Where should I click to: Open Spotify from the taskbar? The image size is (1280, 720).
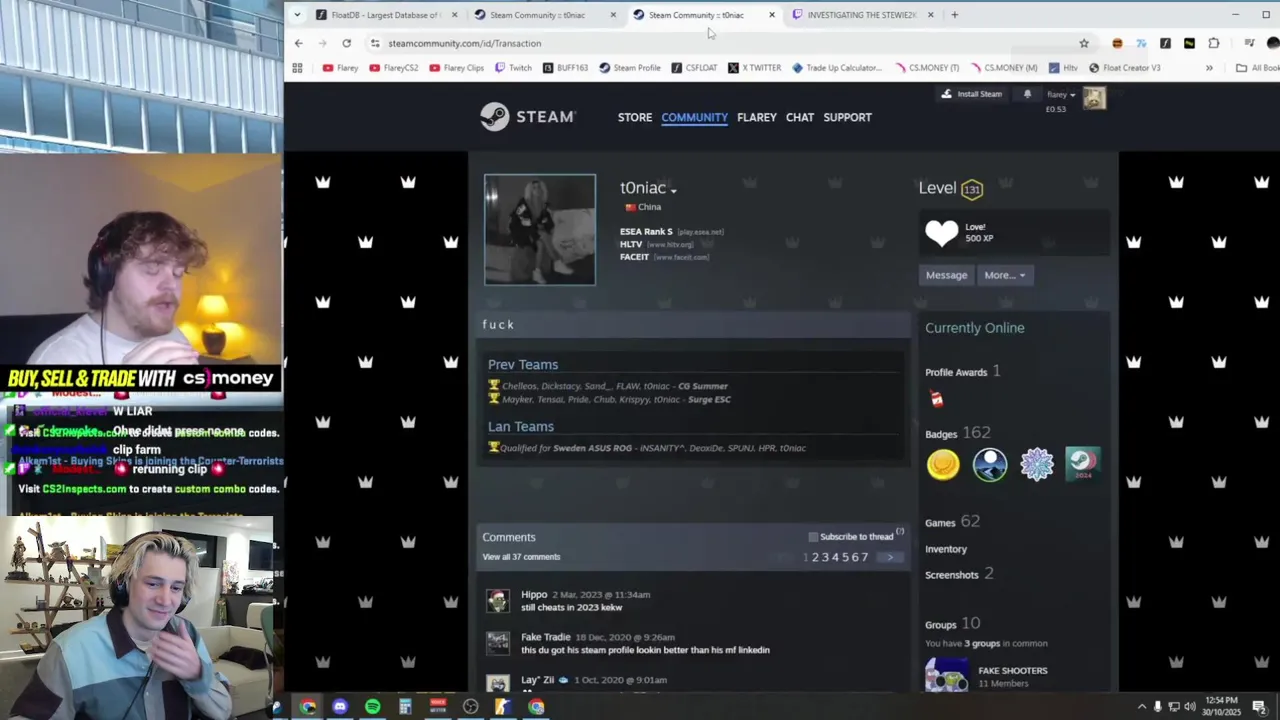click(x=372, y=707)
